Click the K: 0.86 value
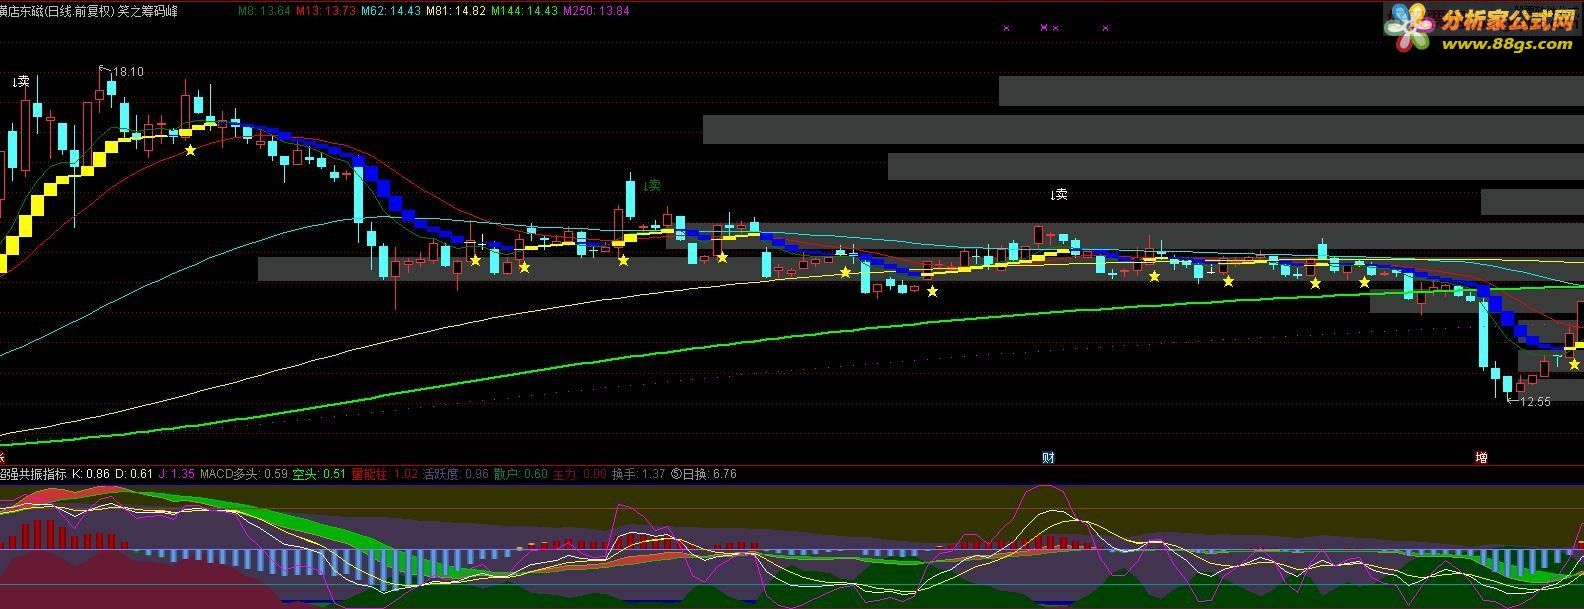Viewport: 1584px width, 609px height. coord(91,474)
